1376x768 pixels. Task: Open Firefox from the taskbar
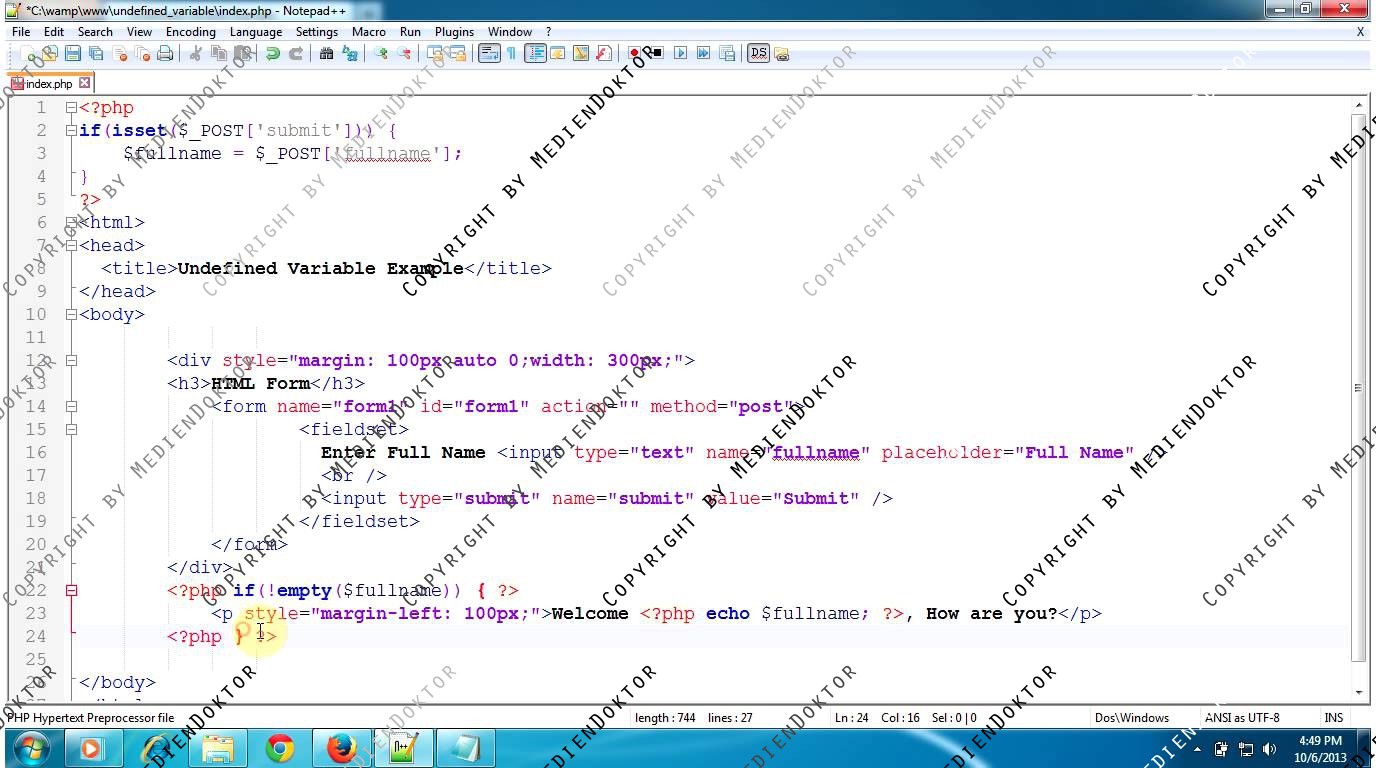tap(342, 748)
